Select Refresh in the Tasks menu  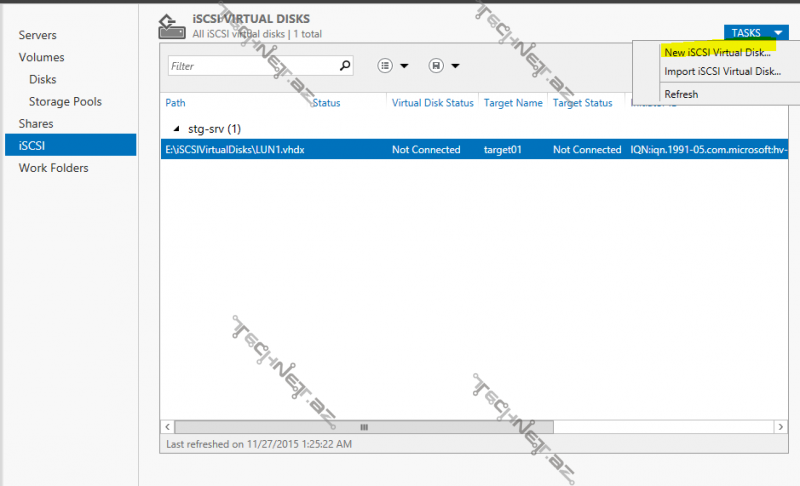click(681, 94)
